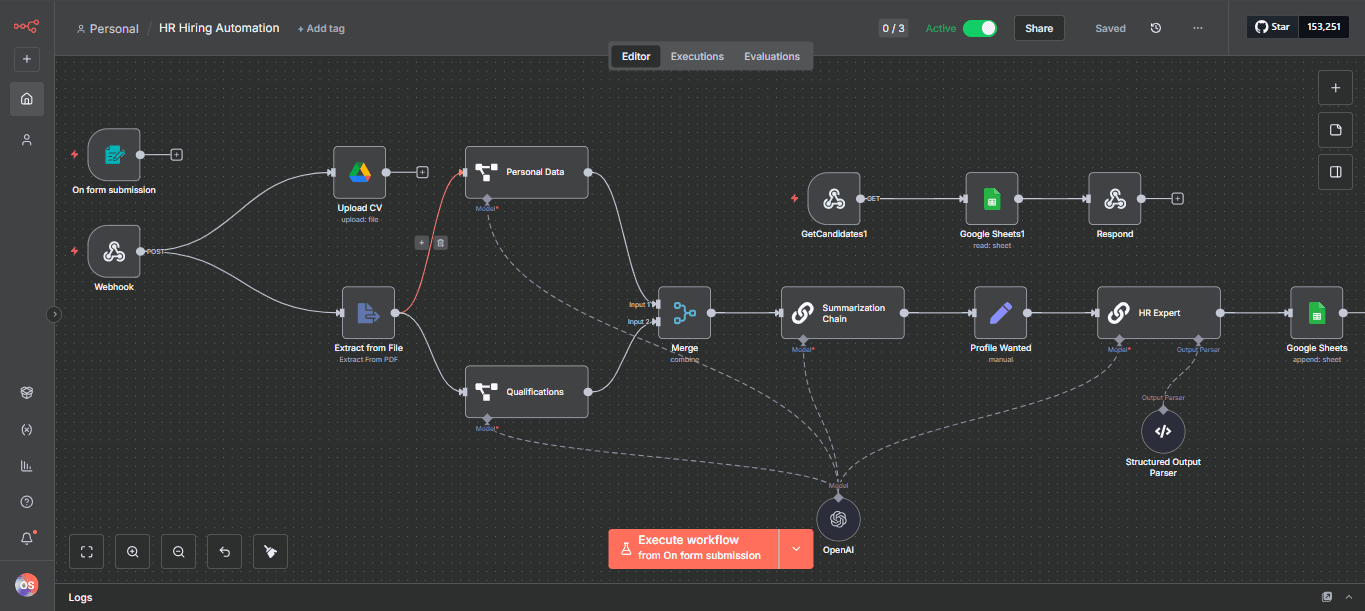1365x611 pixels.
Task: Switch to the Executions tab
Action: coord(697,56)
